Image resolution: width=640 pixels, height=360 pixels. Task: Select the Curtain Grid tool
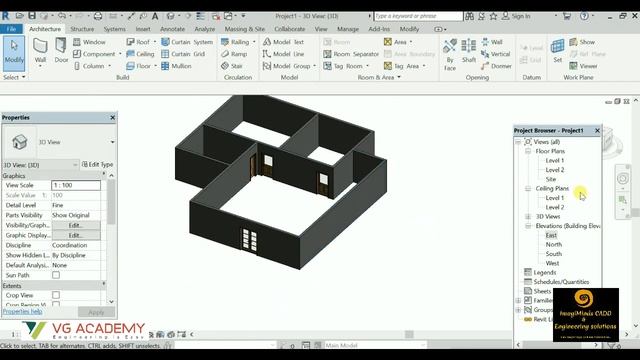pos(183,54)
